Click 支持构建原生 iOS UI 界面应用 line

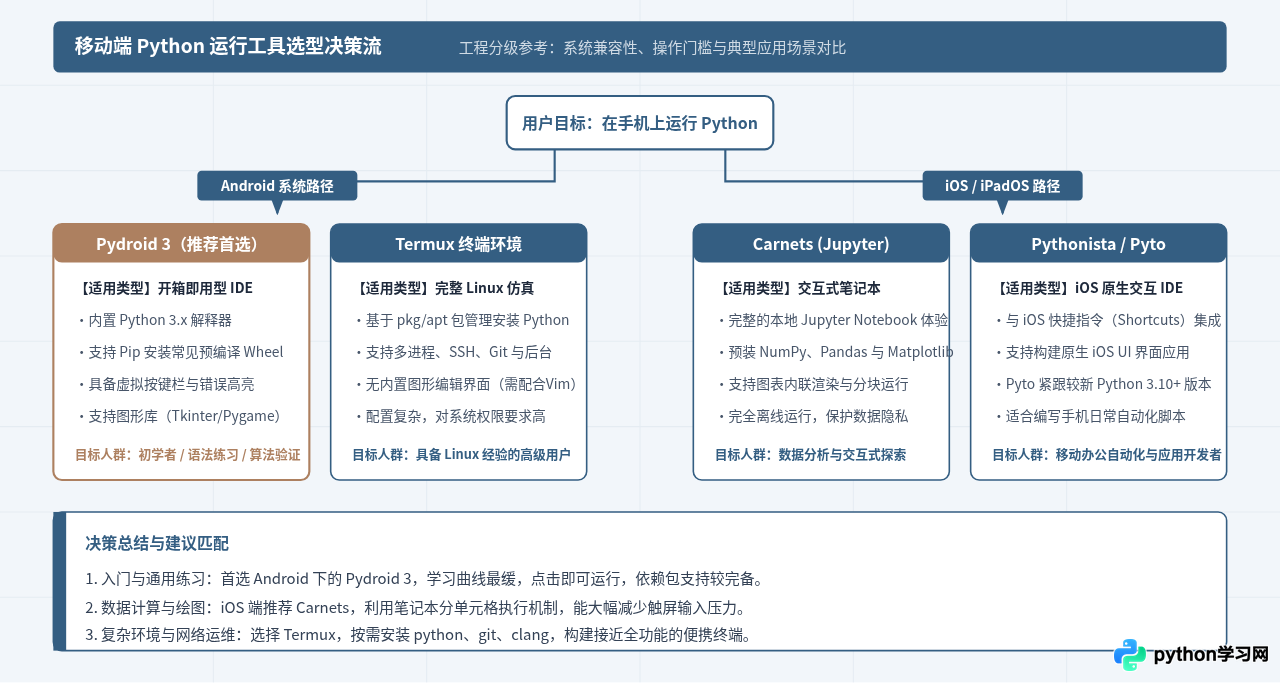(x=1091, y=352)
